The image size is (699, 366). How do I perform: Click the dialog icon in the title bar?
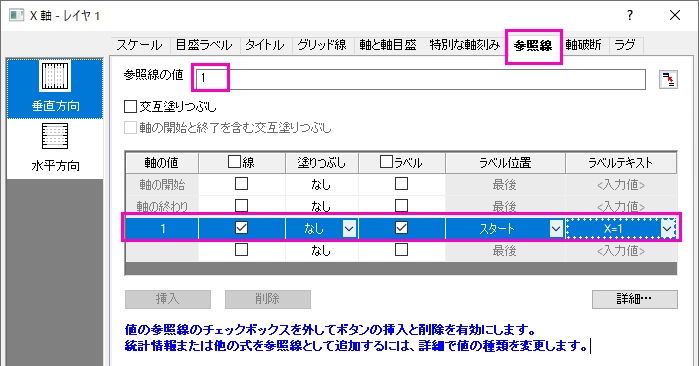click(x=16, y=15)
